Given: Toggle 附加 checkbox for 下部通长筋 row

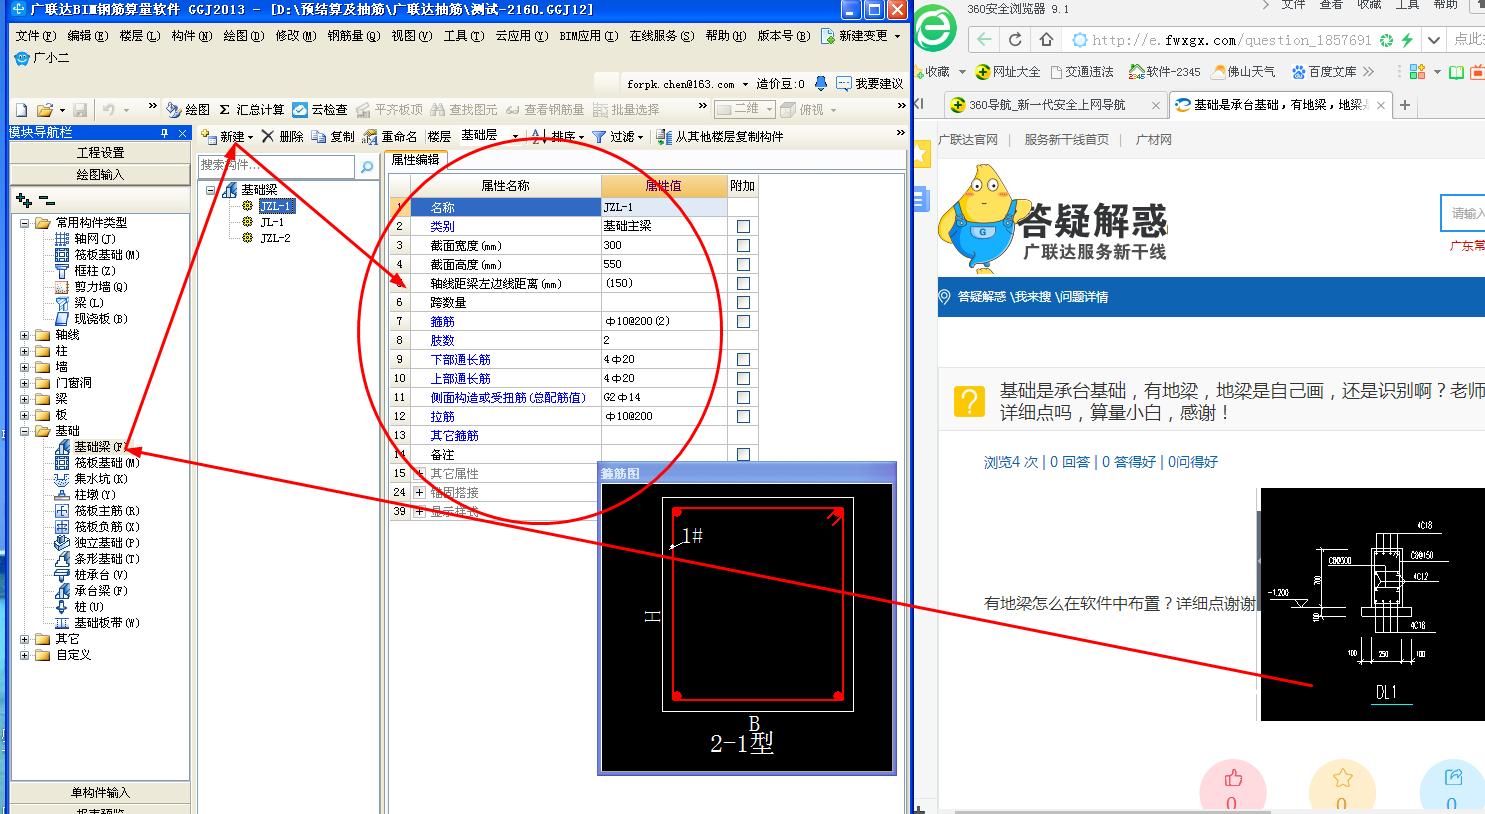Looking at the screenshot, I should click(743, 360).
